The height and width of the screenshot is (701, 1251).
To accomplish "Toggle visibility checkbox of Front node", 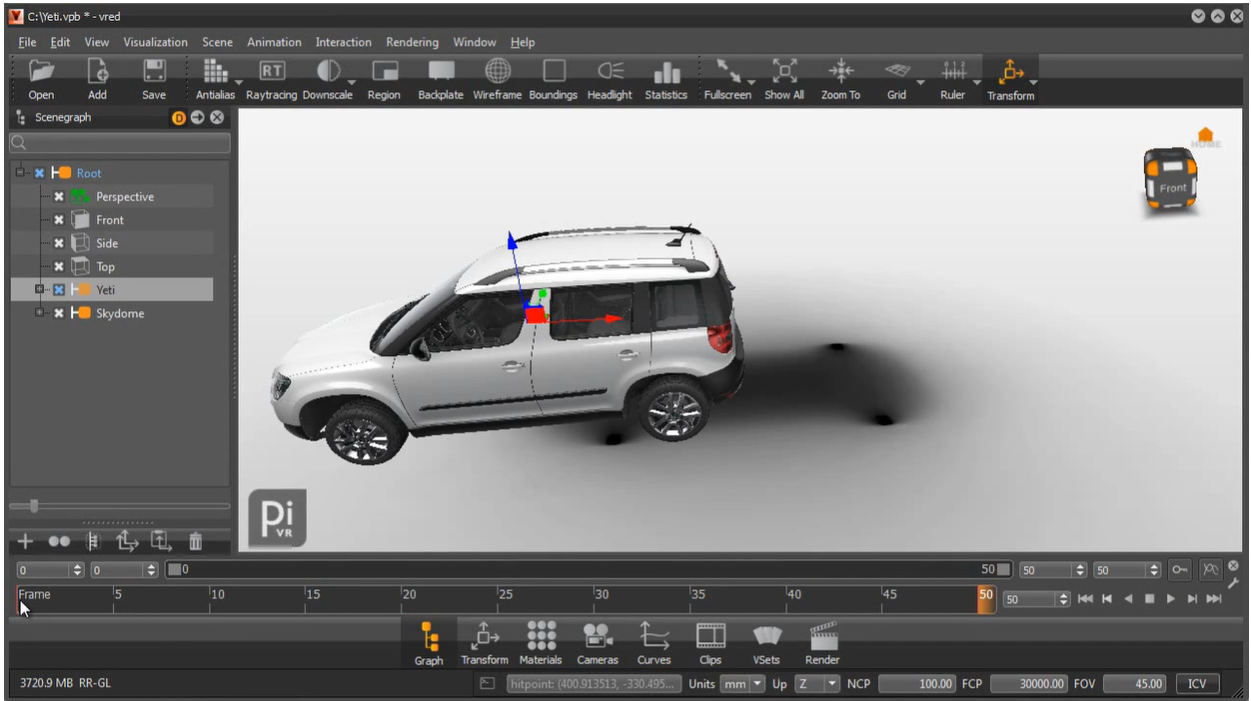I will 58,220.
